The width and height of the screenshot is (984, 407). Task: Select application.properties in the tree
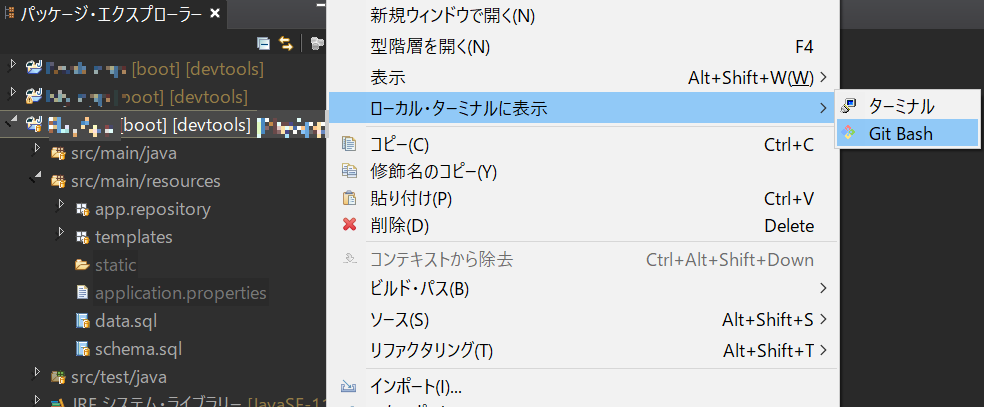181,293
